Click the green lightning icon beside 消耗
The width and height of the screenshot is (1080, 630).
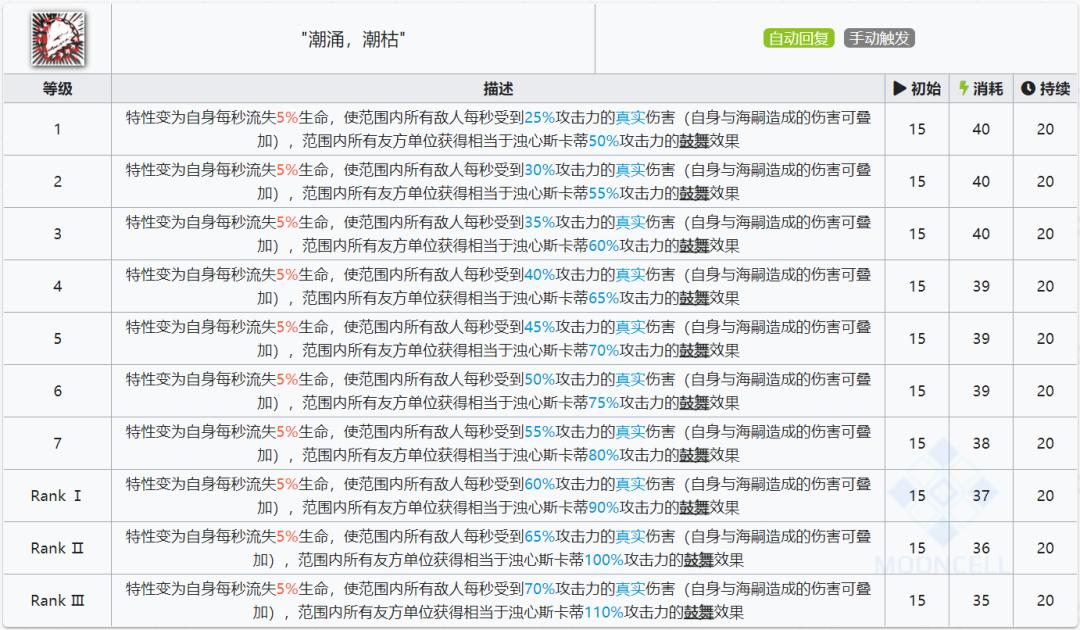[x=963, y=88]
